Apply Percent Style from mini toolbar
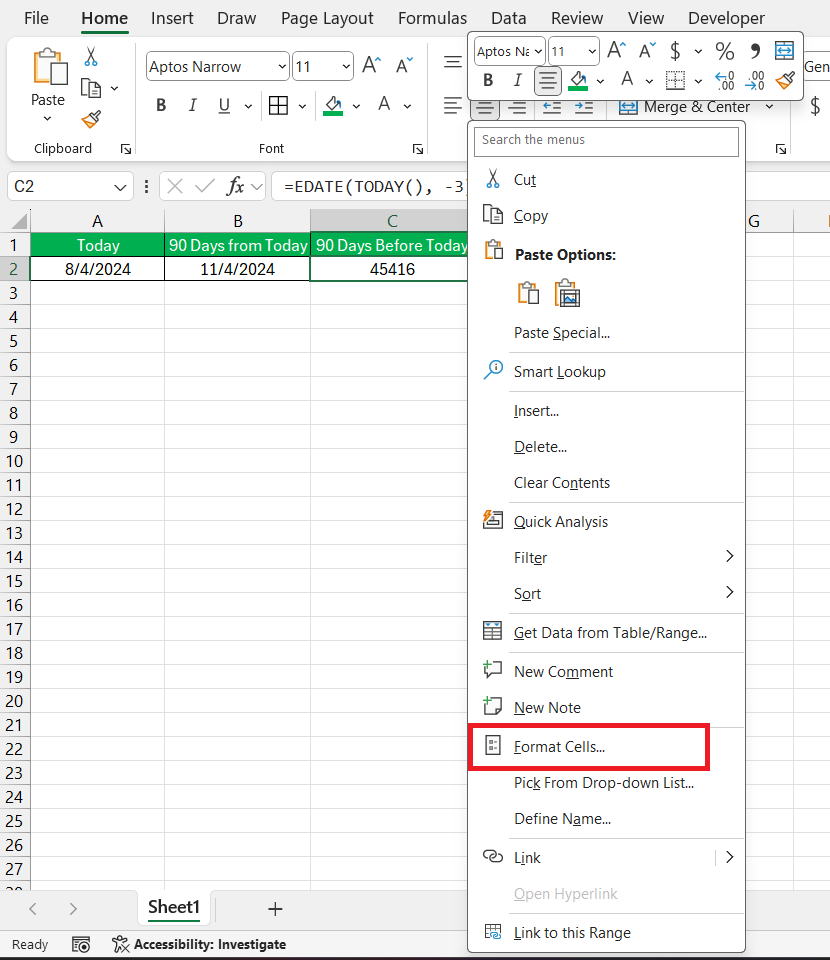 tap(725, 51)
